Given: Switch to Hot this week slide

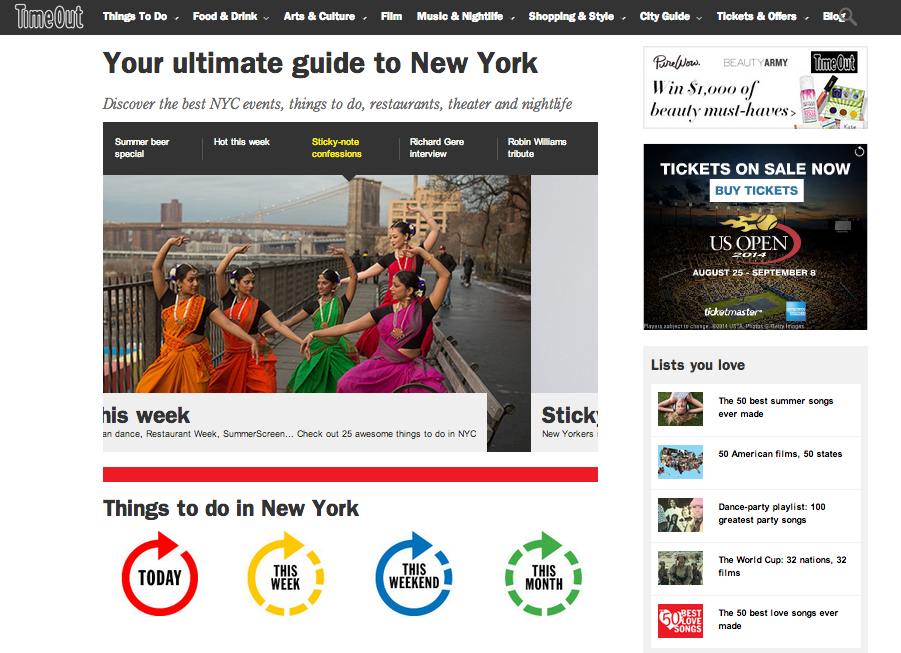Looking at the screenshot, I should tap(241, 142).
